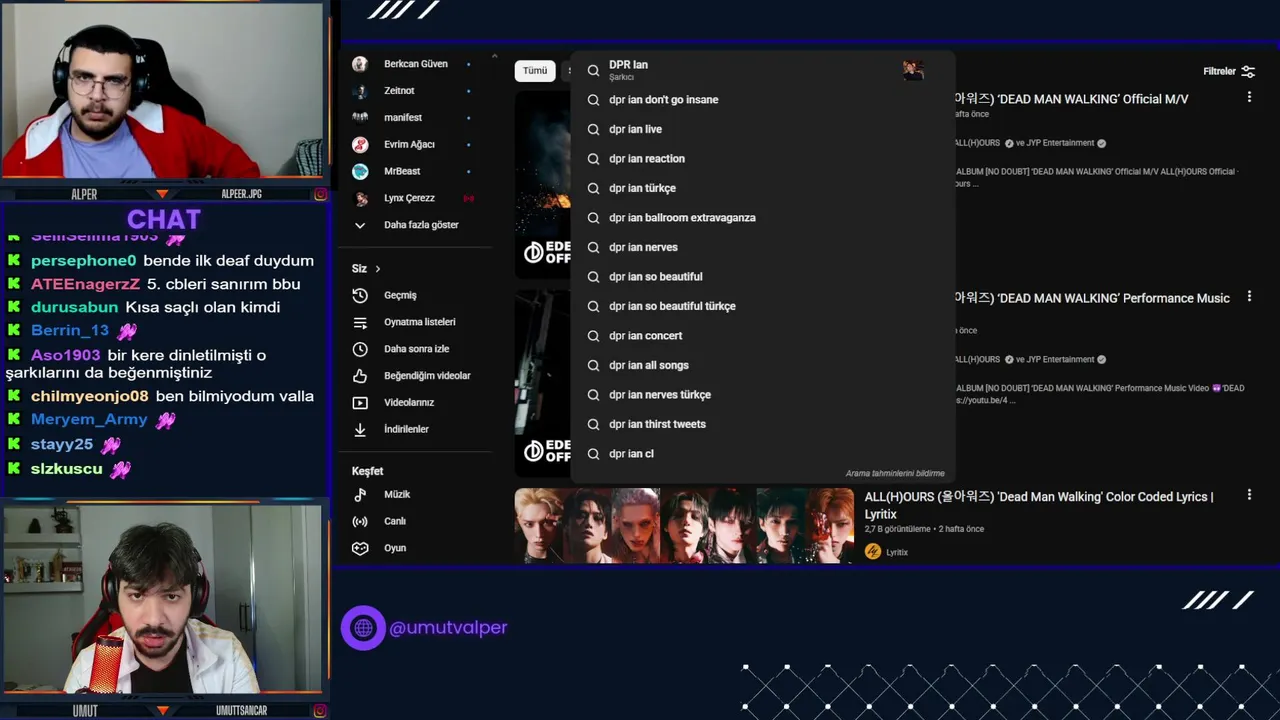Click Aso1903 username in chat
This screenshot has width=1280, height=720.
tap(66, 355)
